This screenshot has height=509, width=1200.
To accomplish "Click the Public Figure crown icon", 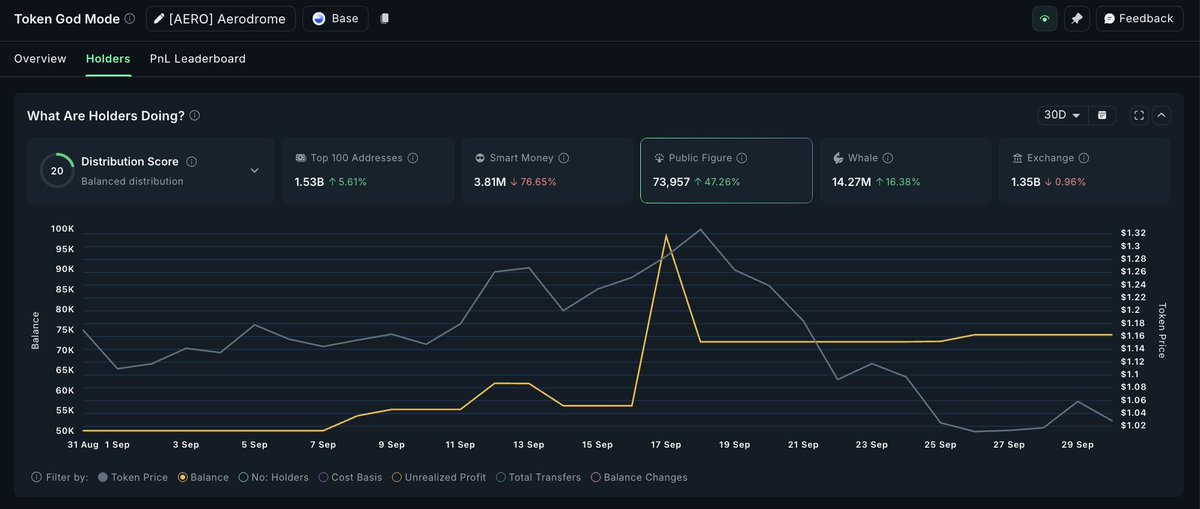I will coord(659,158).
